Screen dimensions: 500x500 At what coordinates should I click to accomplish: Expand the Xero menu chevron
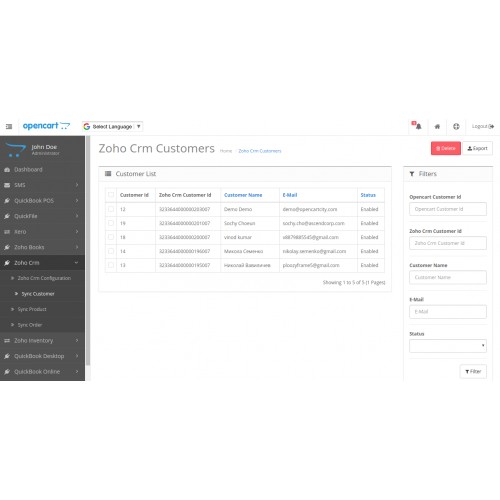pos(77,232)
